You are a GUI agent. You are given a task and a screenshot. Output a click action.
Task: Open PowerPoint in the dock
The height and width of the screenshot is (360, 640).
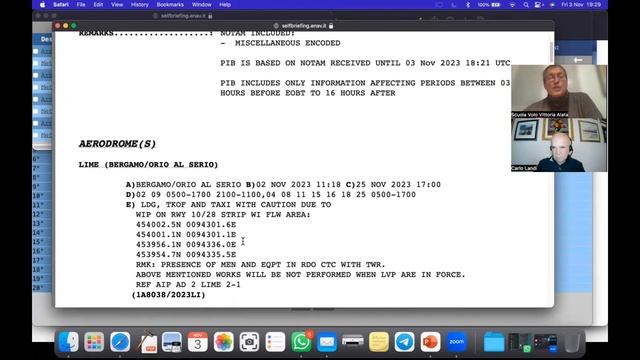(x=431, y=342)
